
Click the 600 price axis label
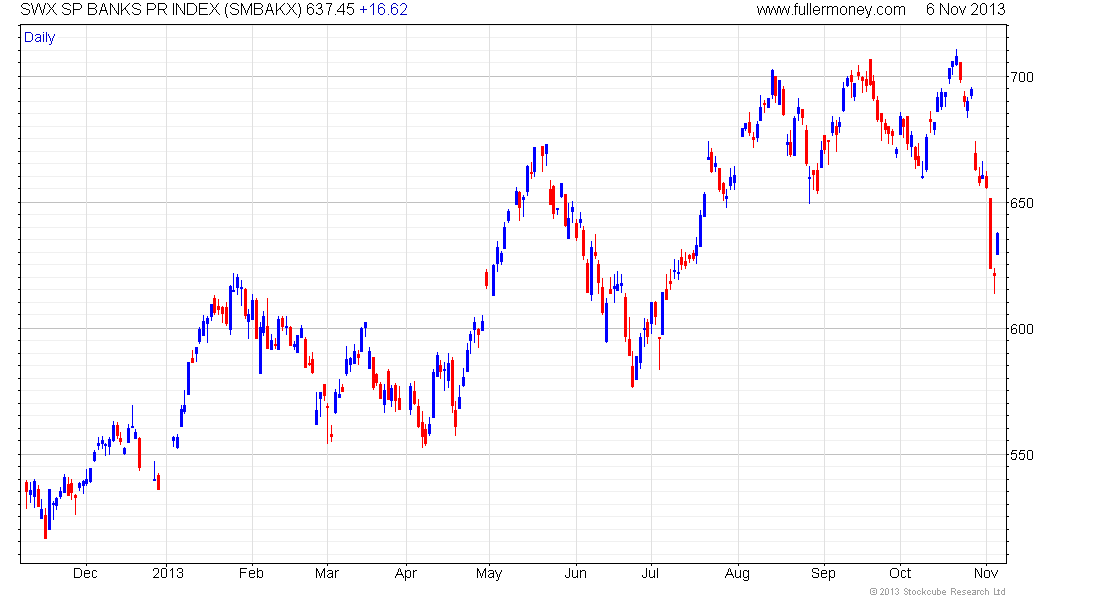(1021, 329)
